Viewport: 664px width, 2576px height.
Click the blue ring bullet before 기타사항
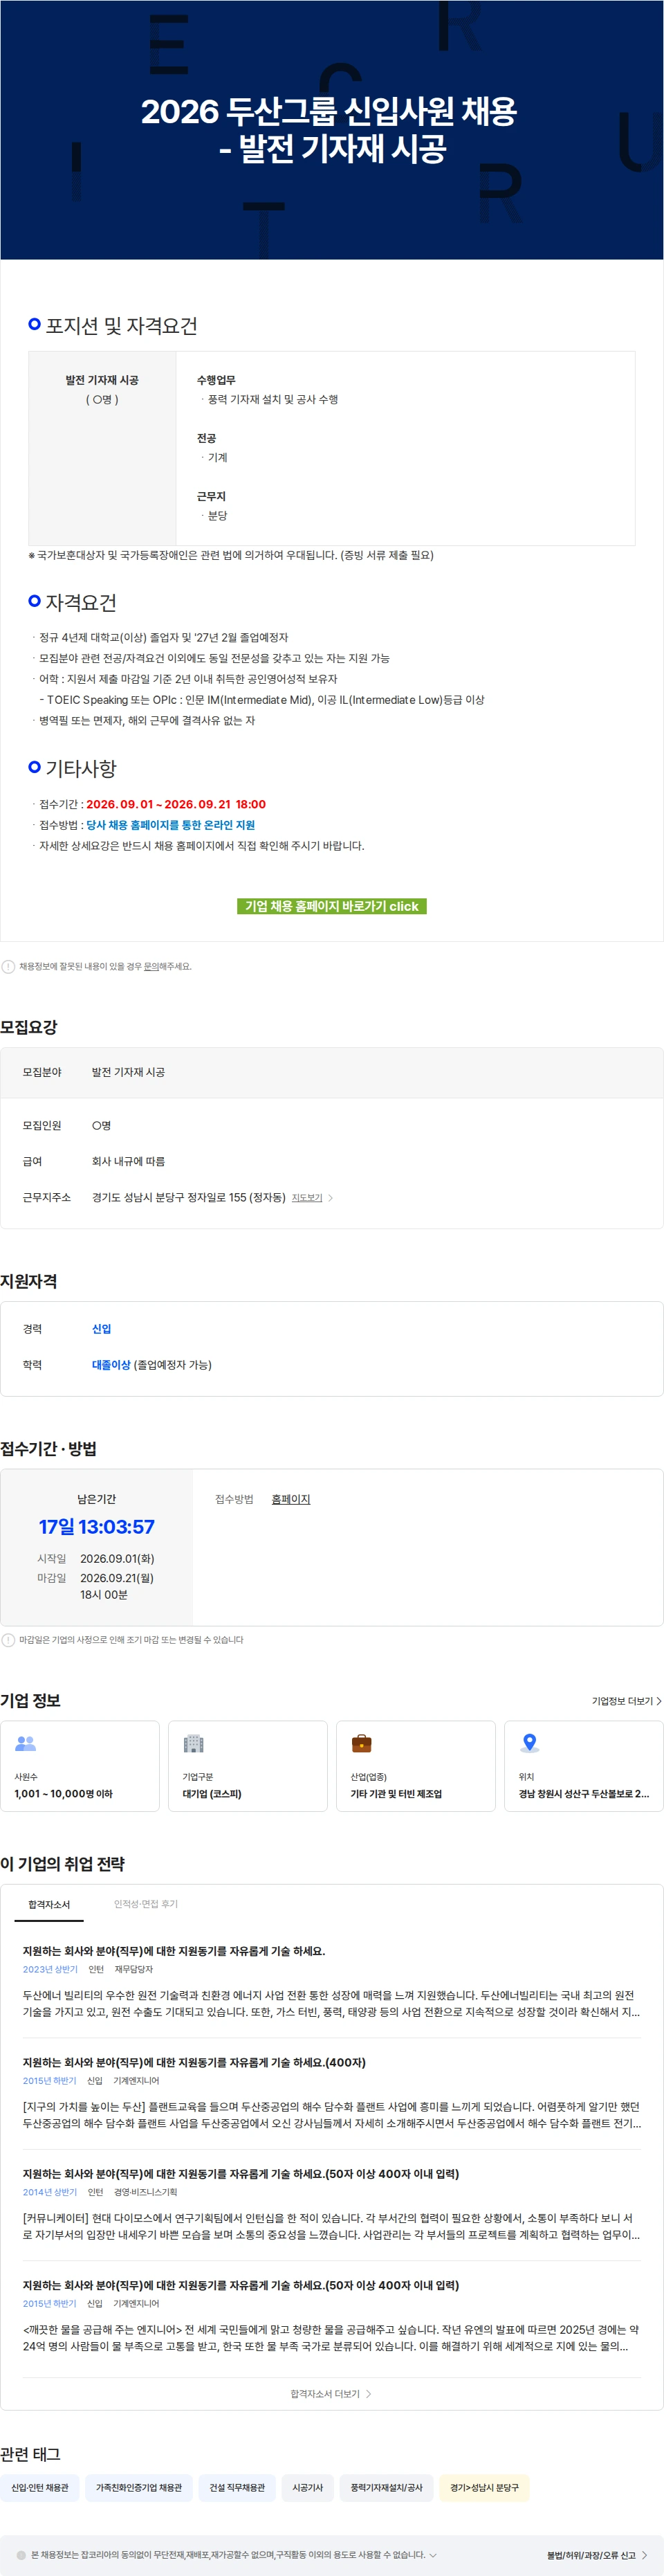pos(35,767)
